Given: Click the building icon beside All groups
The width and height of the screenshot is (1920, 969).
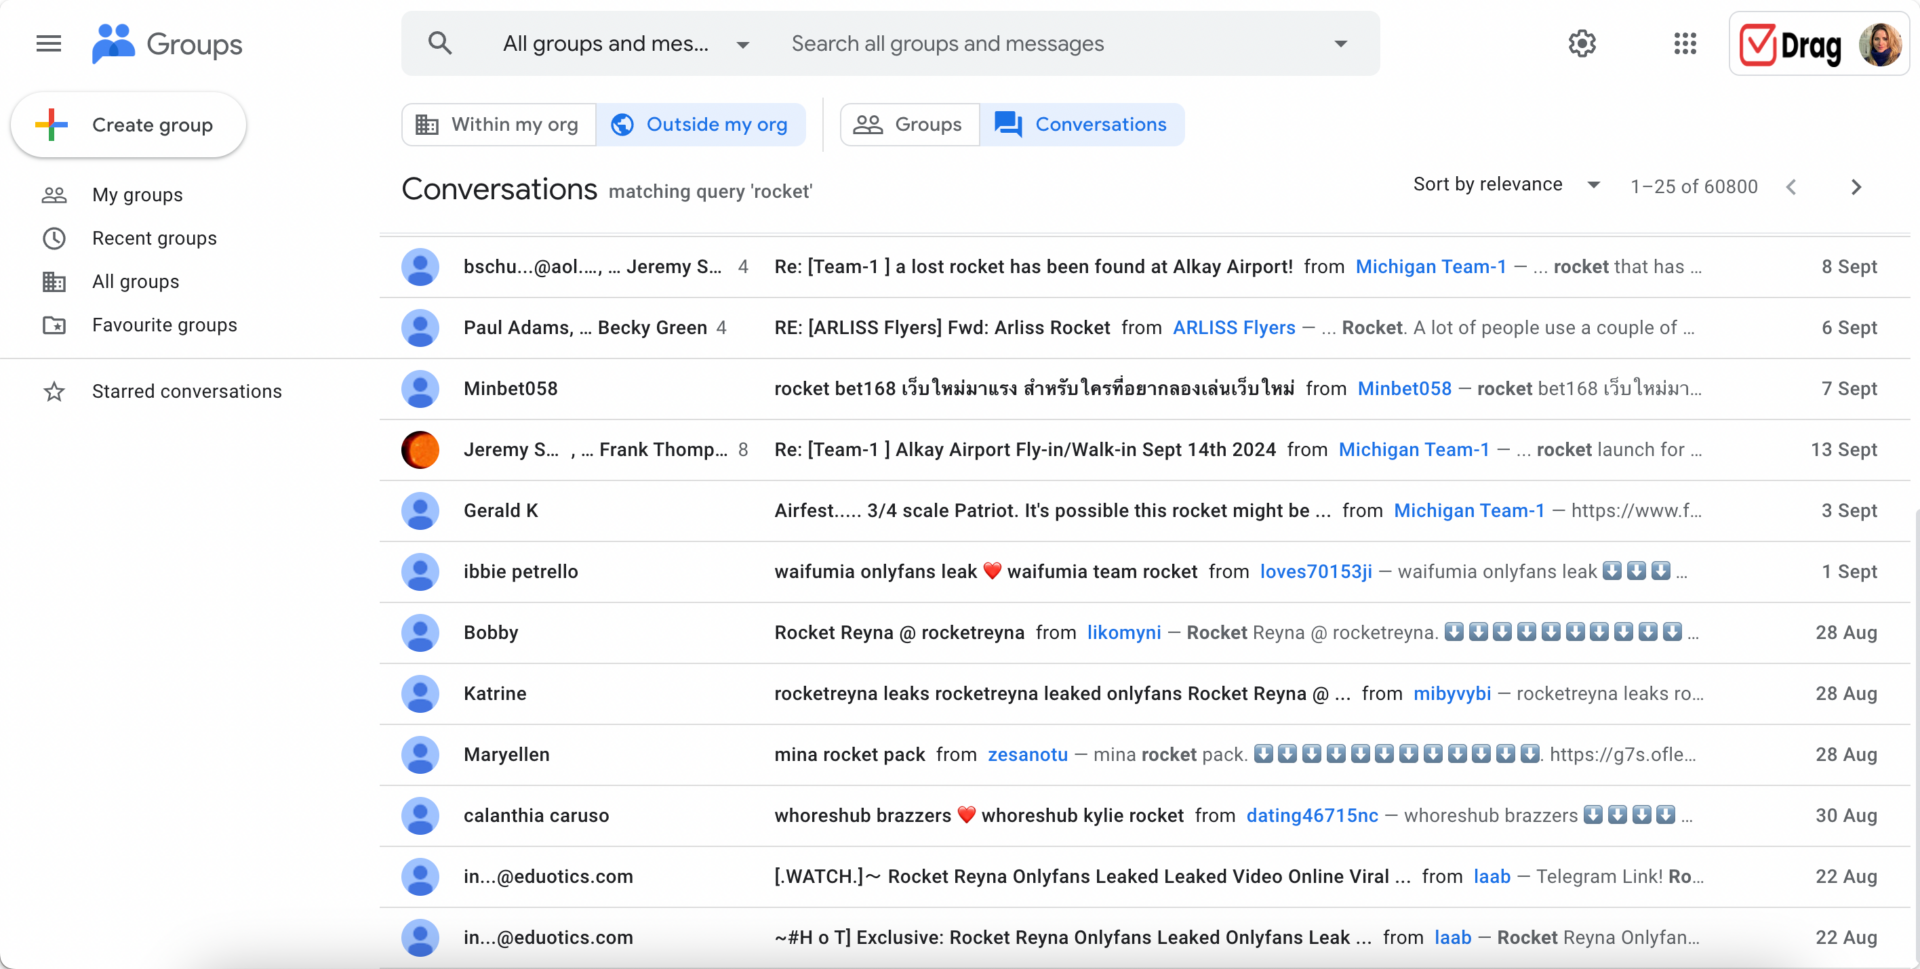Looking at the screenshot, I should pyautogui.click(x=54, y=282).
